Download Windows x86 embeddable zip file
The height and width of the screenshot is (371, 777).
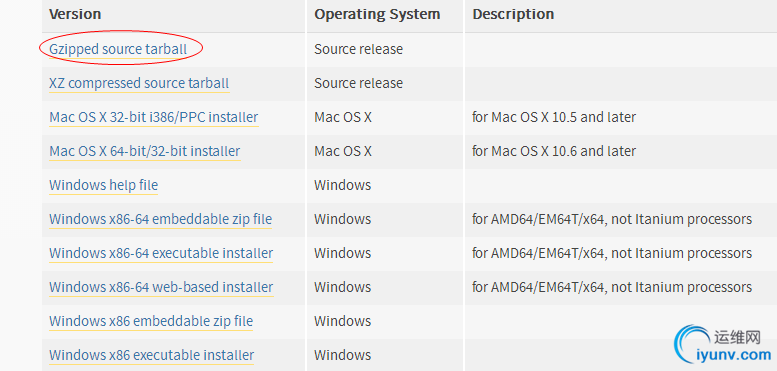pos(151,321)
